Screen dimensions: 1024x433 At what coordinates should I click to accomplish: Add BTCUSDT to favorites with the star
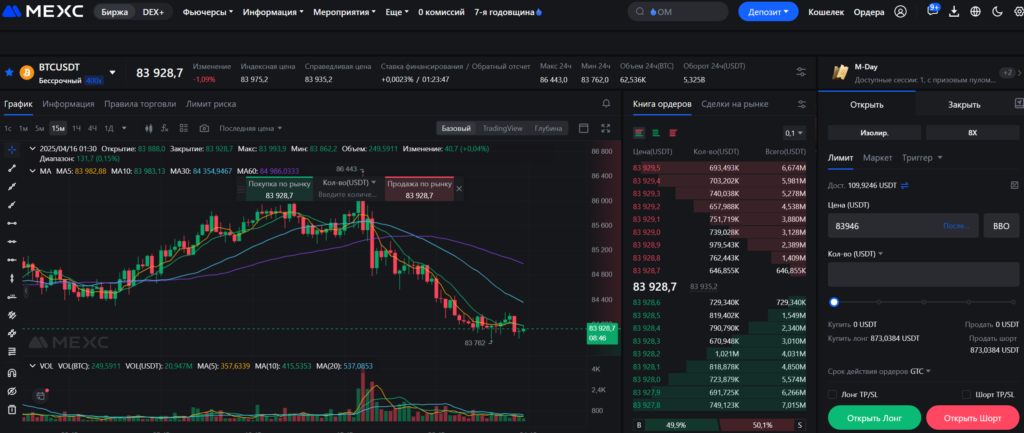pyautogui.click(x=9, y=72)
